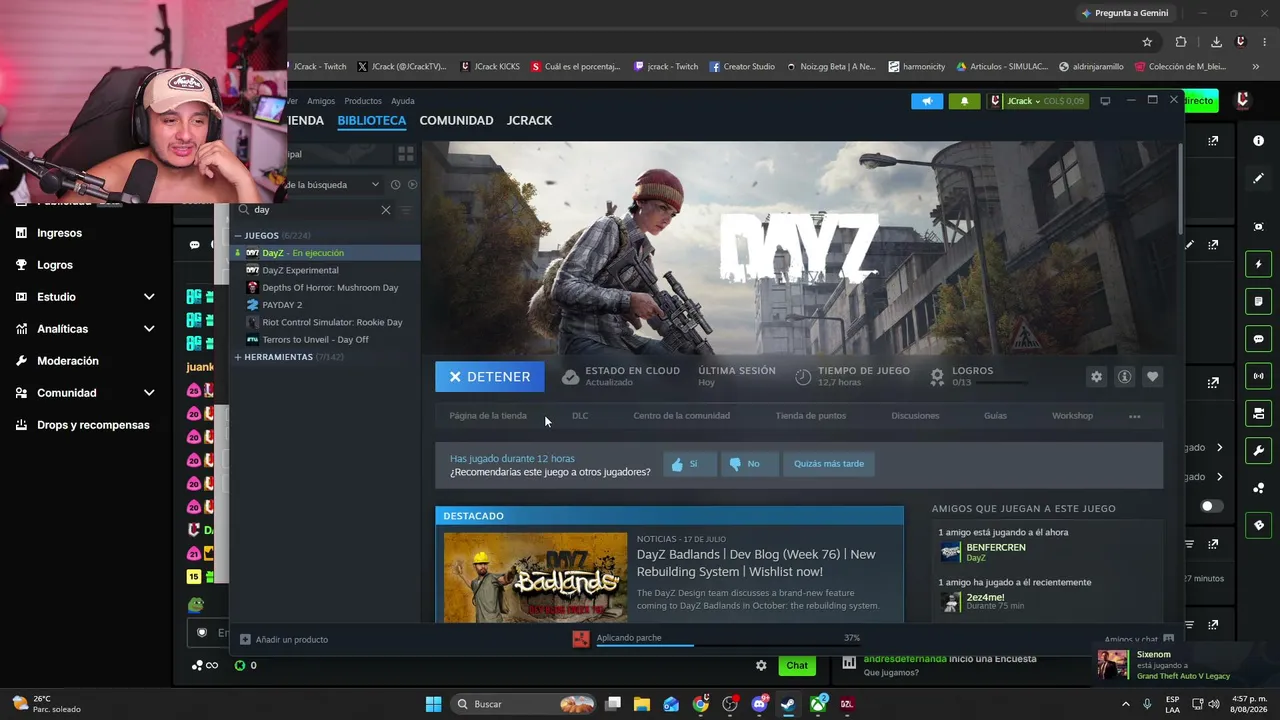Expand Estudio section in Twitch sidebar

149,297
